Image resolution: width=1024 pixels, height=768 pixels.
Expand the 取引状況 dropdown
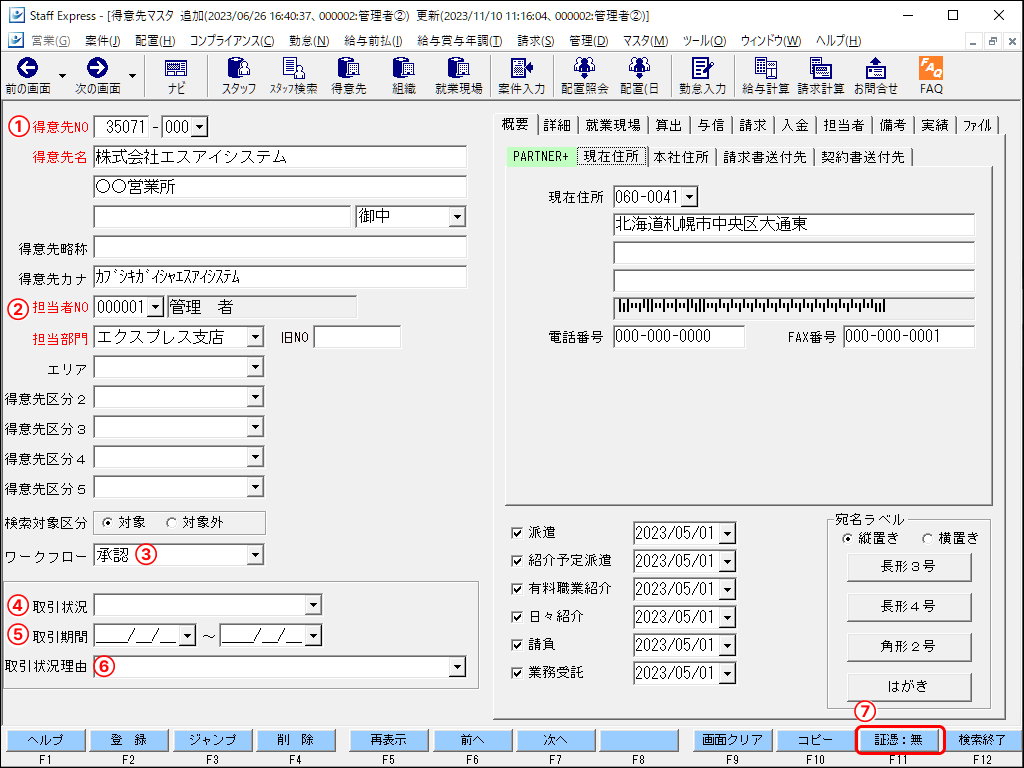[x=313, y=605]
